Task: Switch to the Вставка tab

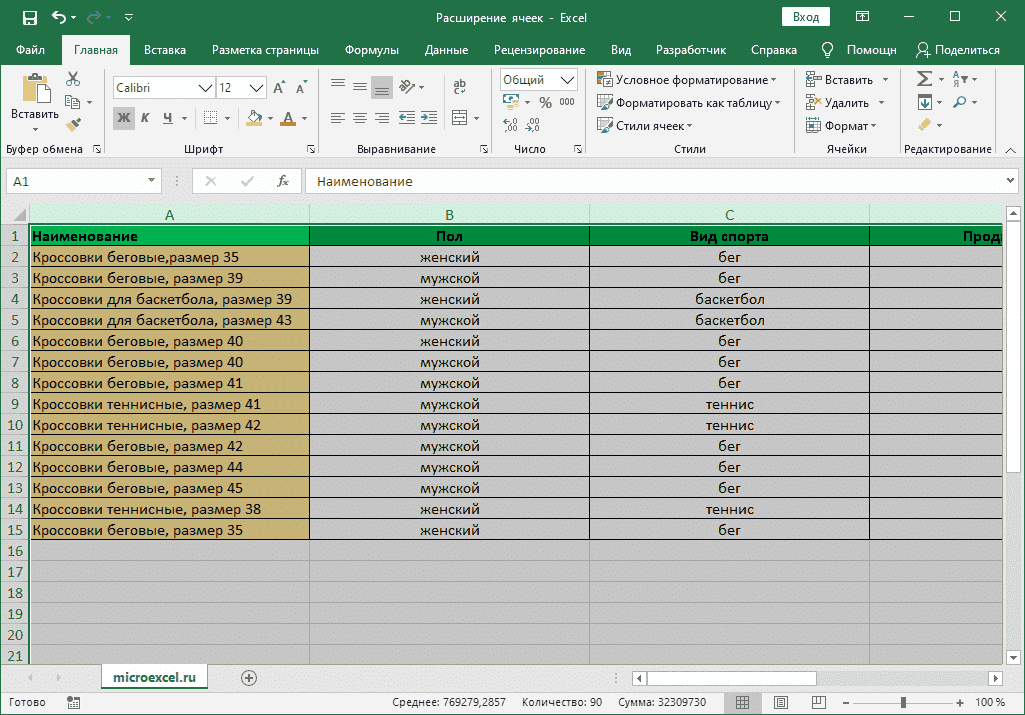Action: click(165, 50)
